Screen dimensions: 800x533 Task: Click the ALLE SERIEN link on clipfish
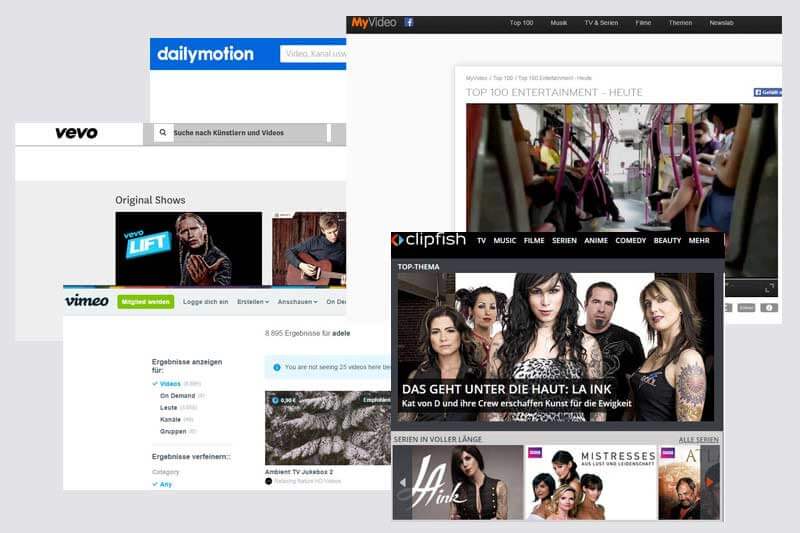tap(698, 440)
